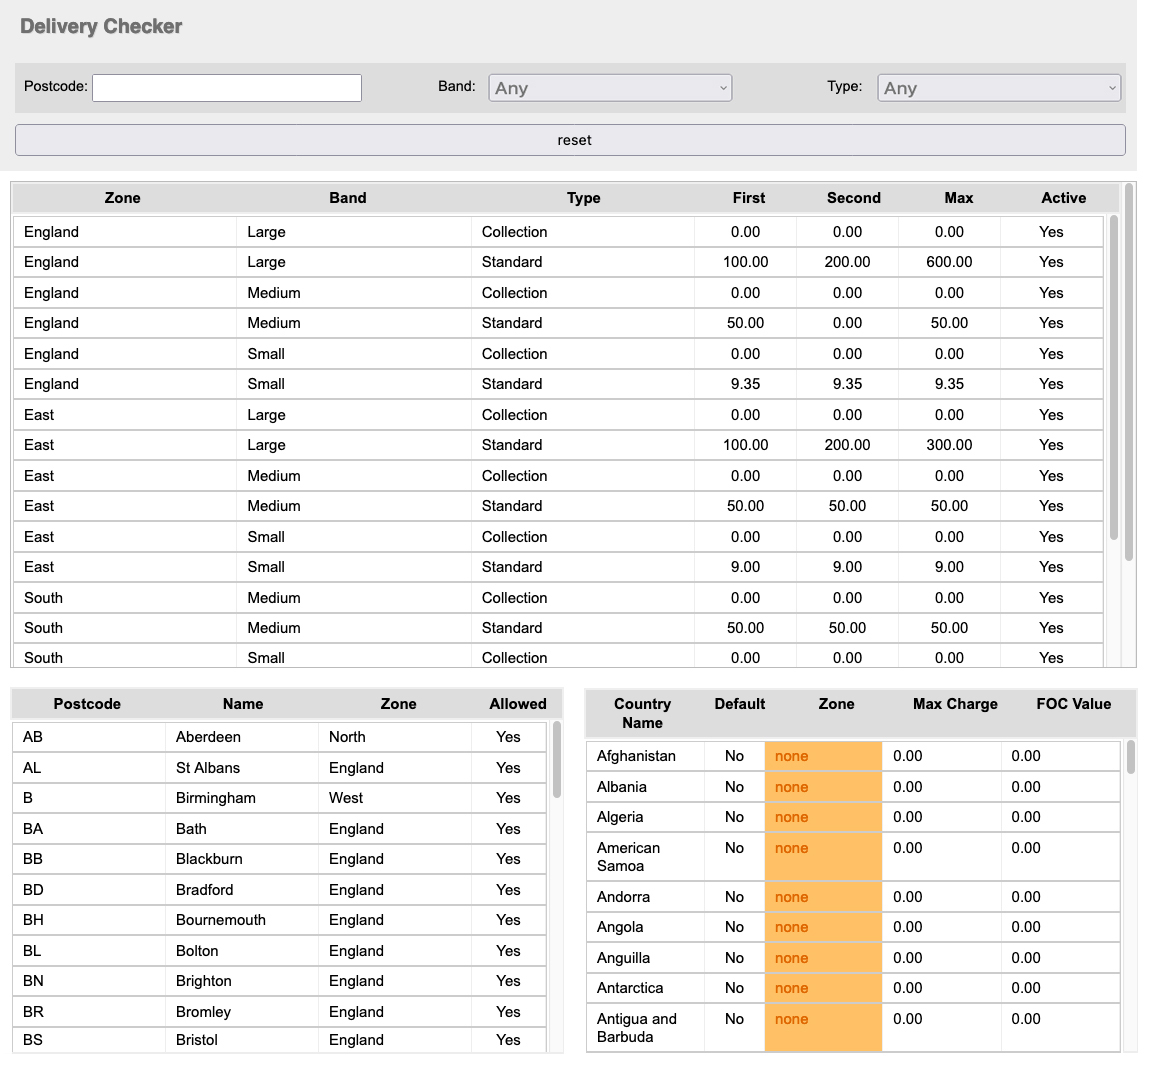Click the Zone column header
Image resolution: width=1174 pixels, height=1079 pixels.
point(122,198)
